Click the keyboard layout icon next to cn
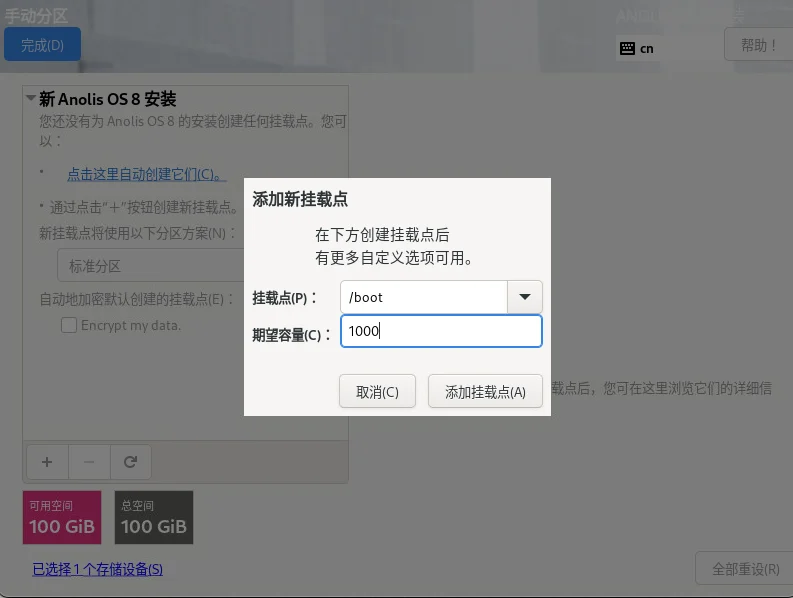Viewport: 793px width, 598px height. pos(627,49)
